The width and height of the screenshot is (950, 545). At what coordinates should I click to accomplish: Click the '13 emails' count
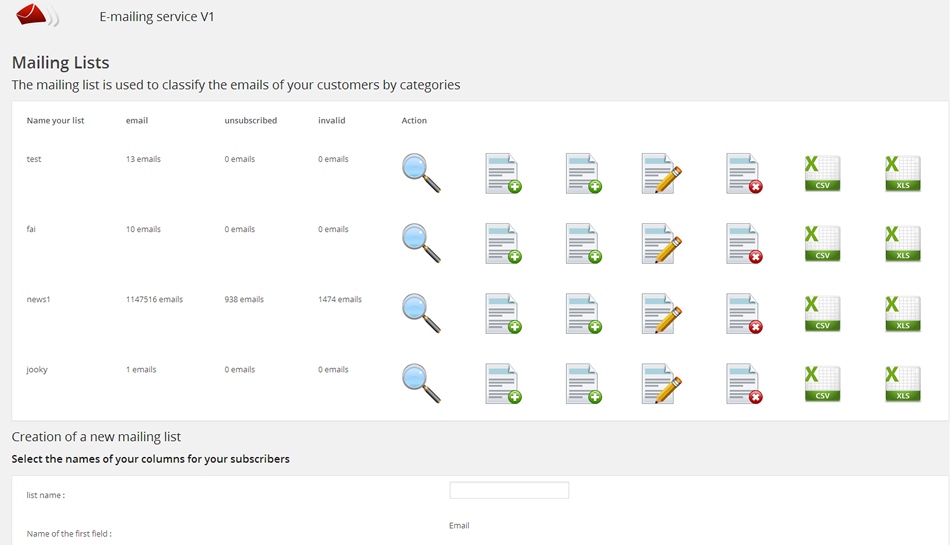(x=143, y=159)
